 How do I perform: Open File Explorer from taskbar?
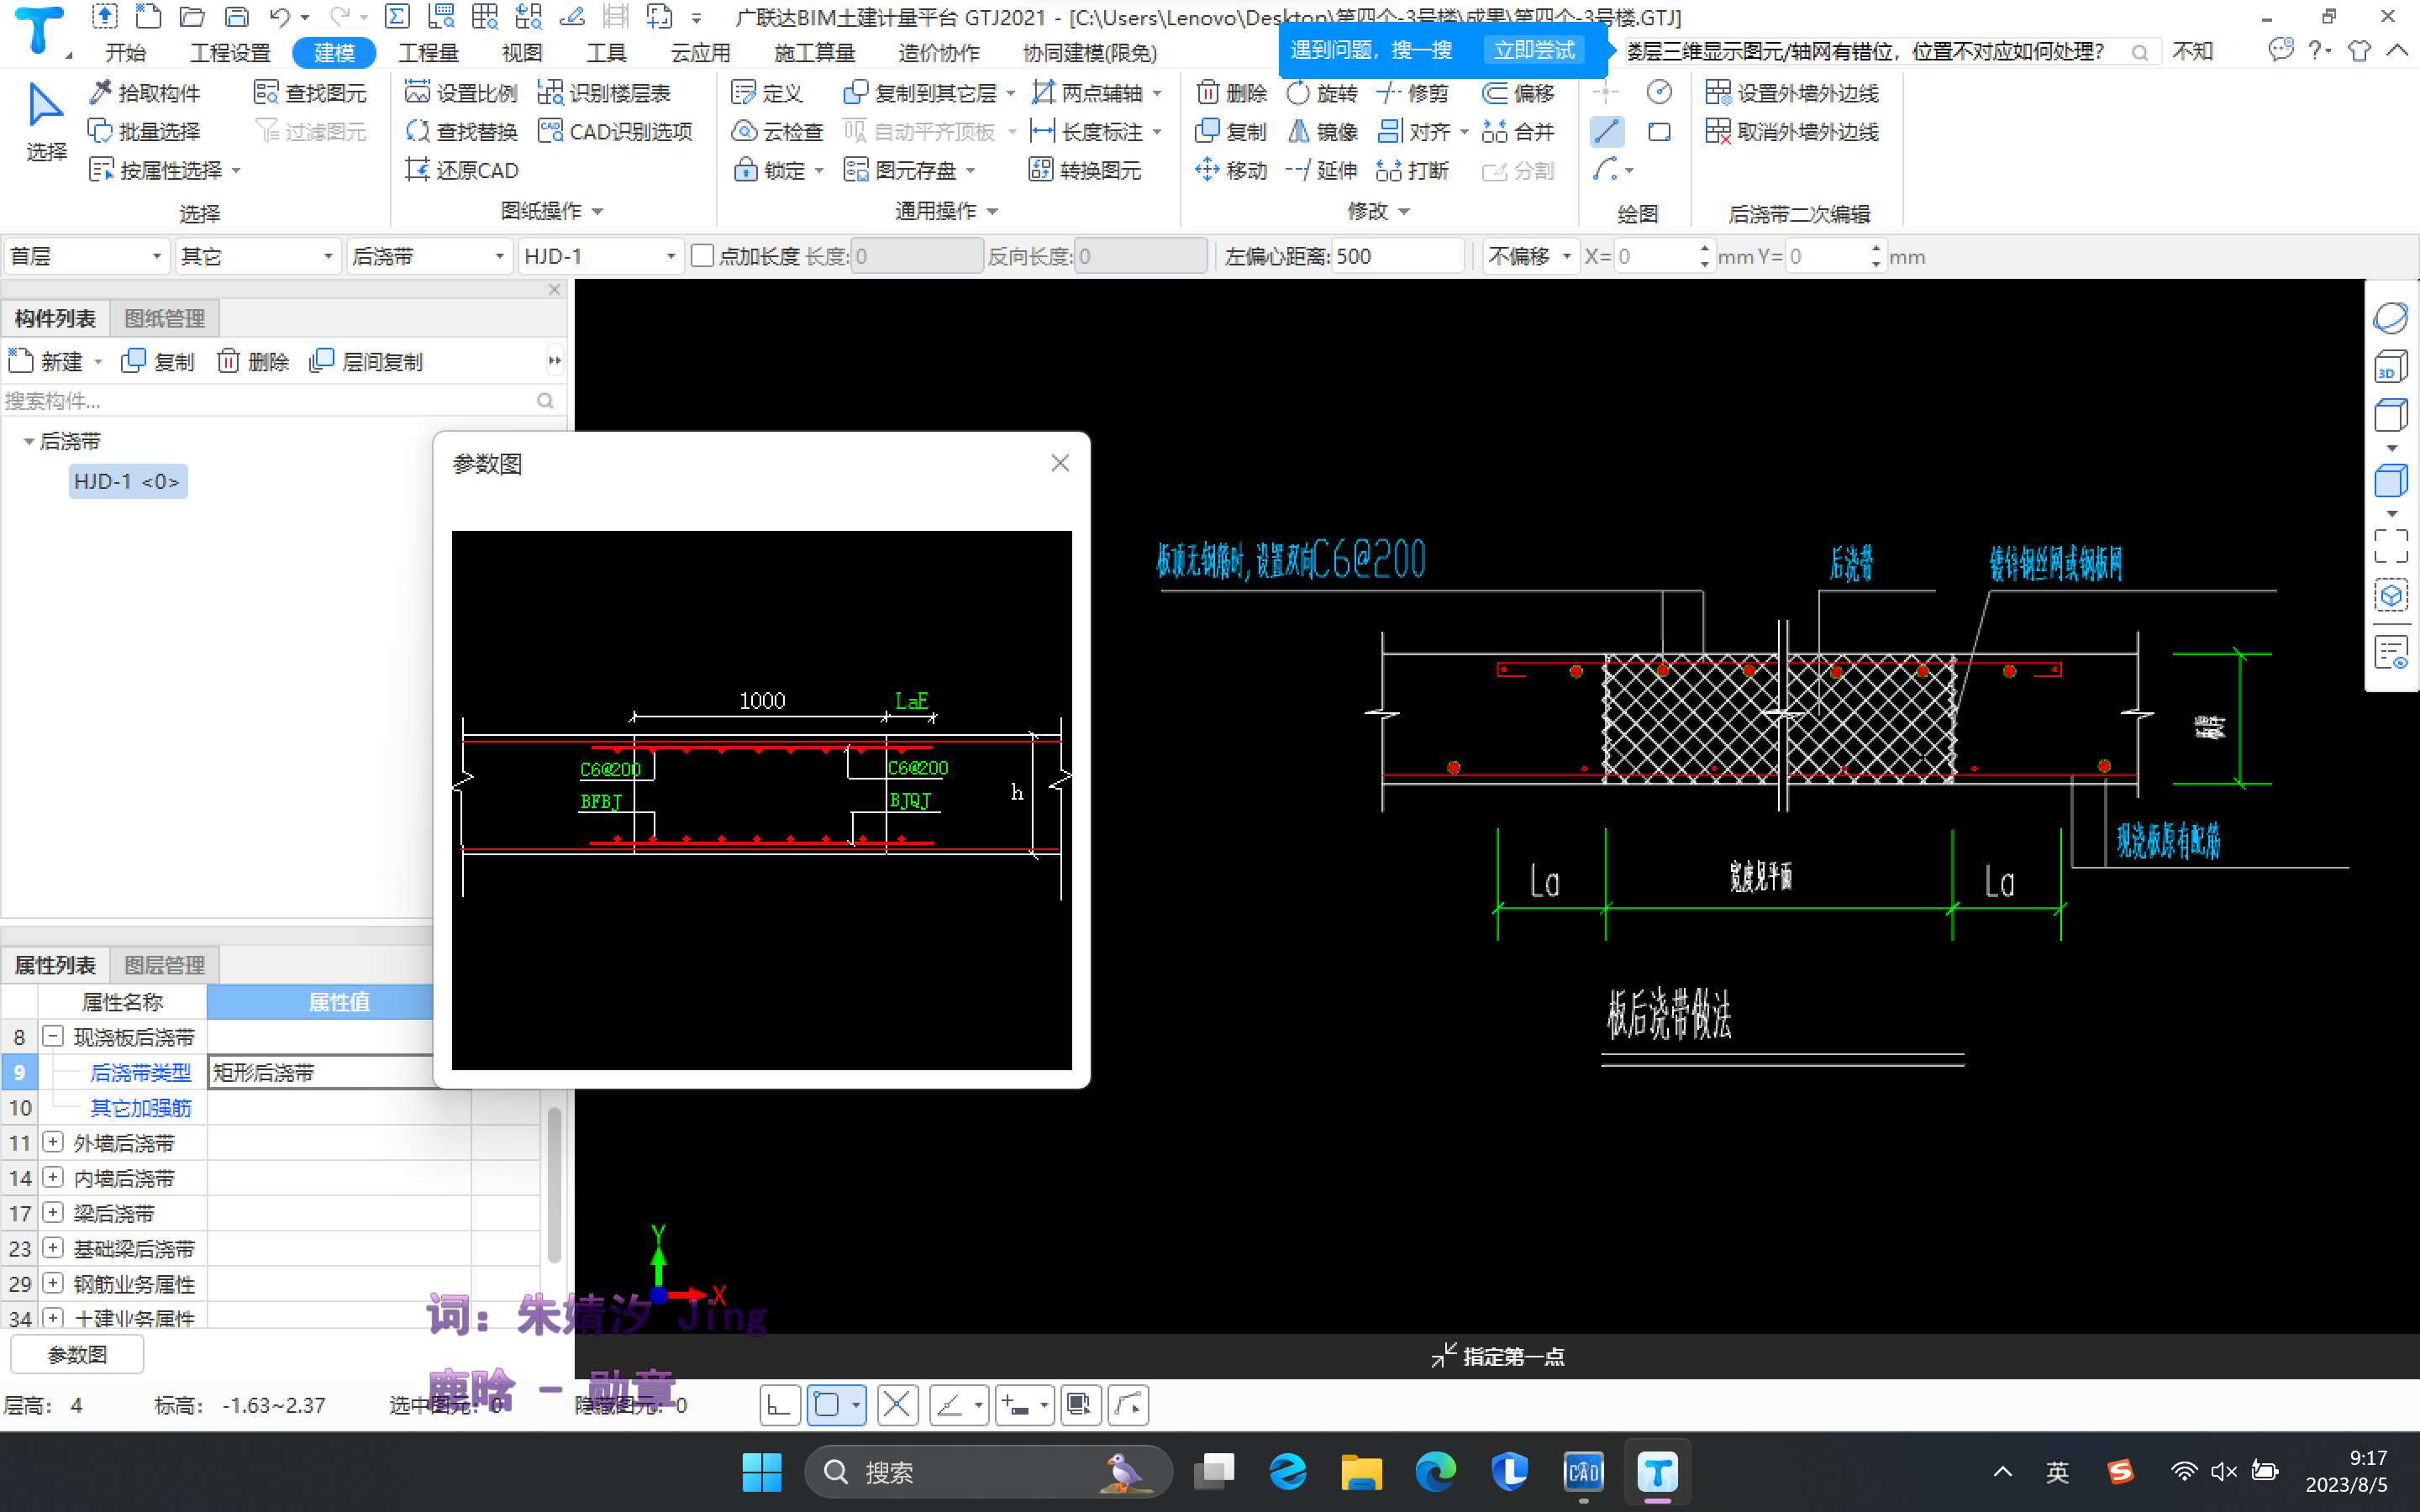click(1361, 1472)
